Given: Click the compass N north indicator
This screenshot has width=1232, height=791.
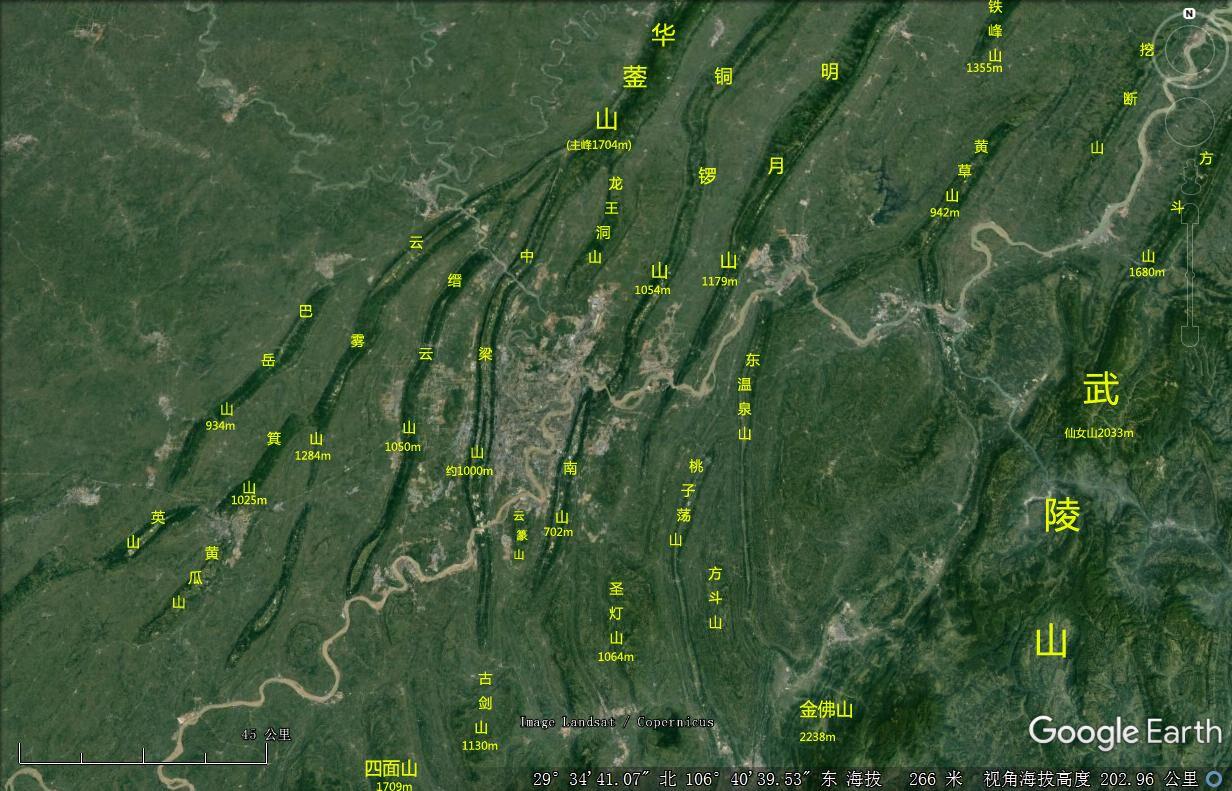Looking at the screenshot, I should pyautogui.click(x=1189, y=14).
